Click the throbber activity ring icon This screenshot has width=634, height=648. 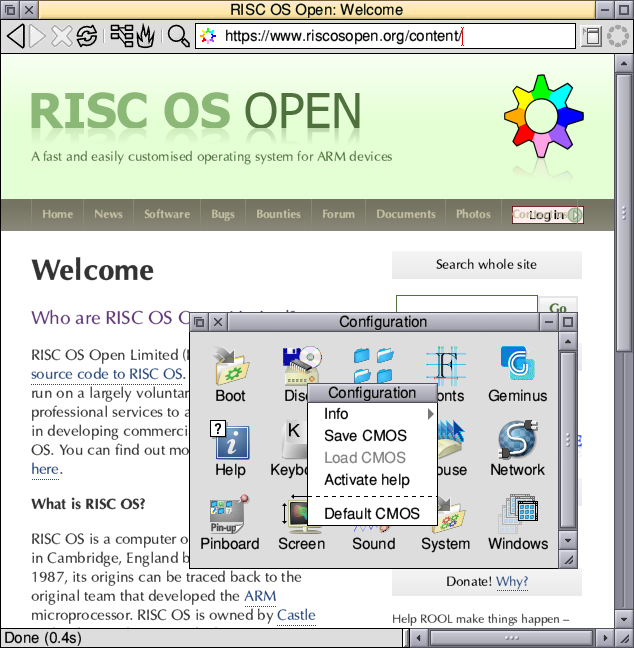click(x=618, y=36)
